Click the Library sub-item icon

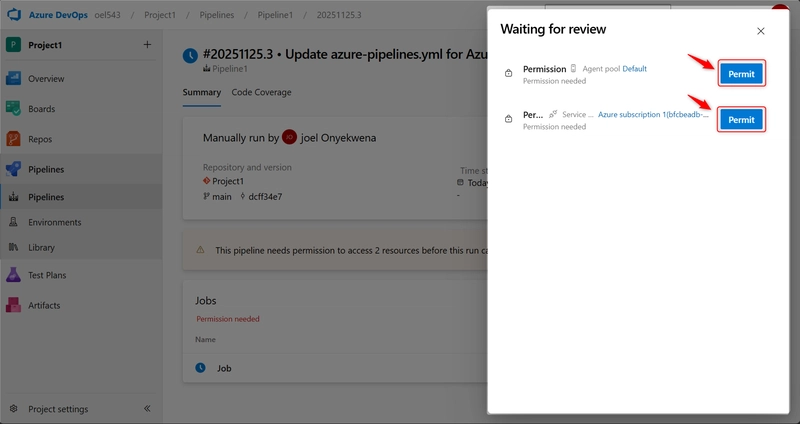(x=14, y=247)
